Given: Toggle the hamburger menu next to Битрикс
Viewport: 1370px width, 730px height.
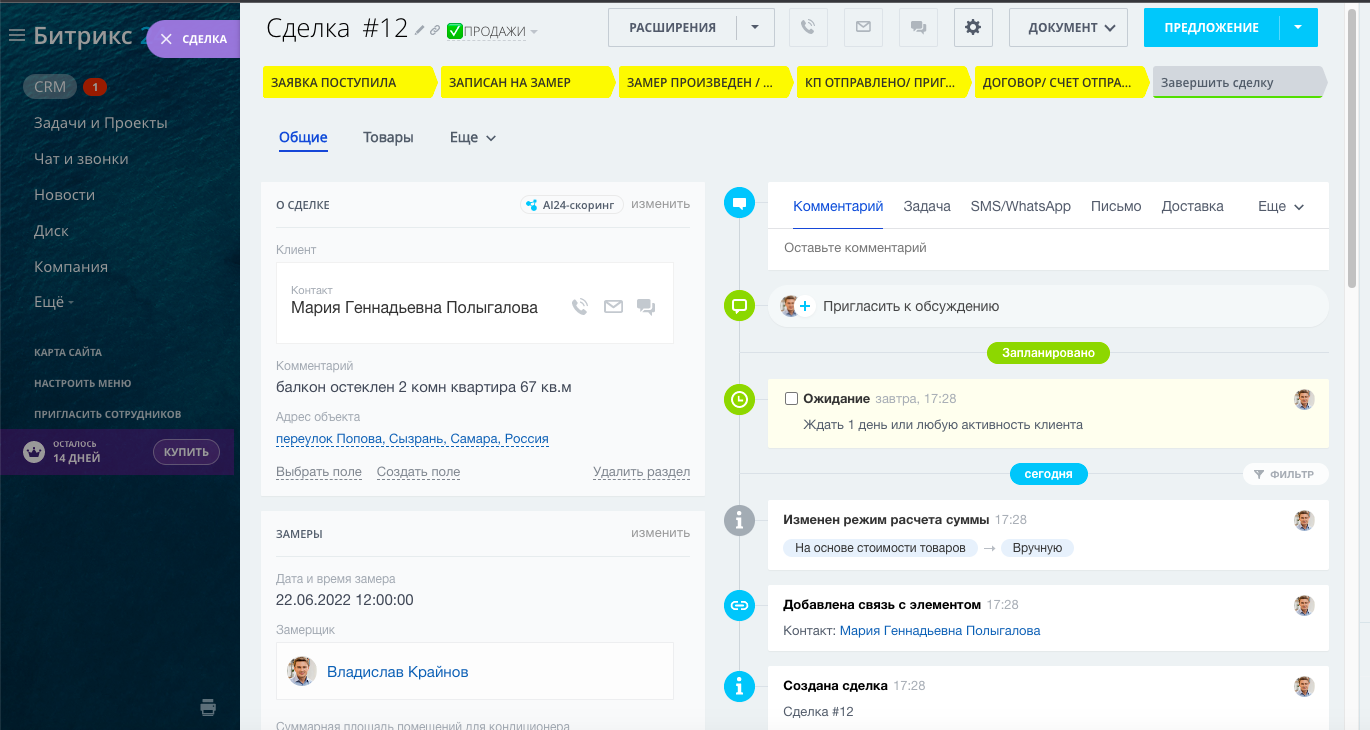Looking at the screenshot, I should click(16, 36).
